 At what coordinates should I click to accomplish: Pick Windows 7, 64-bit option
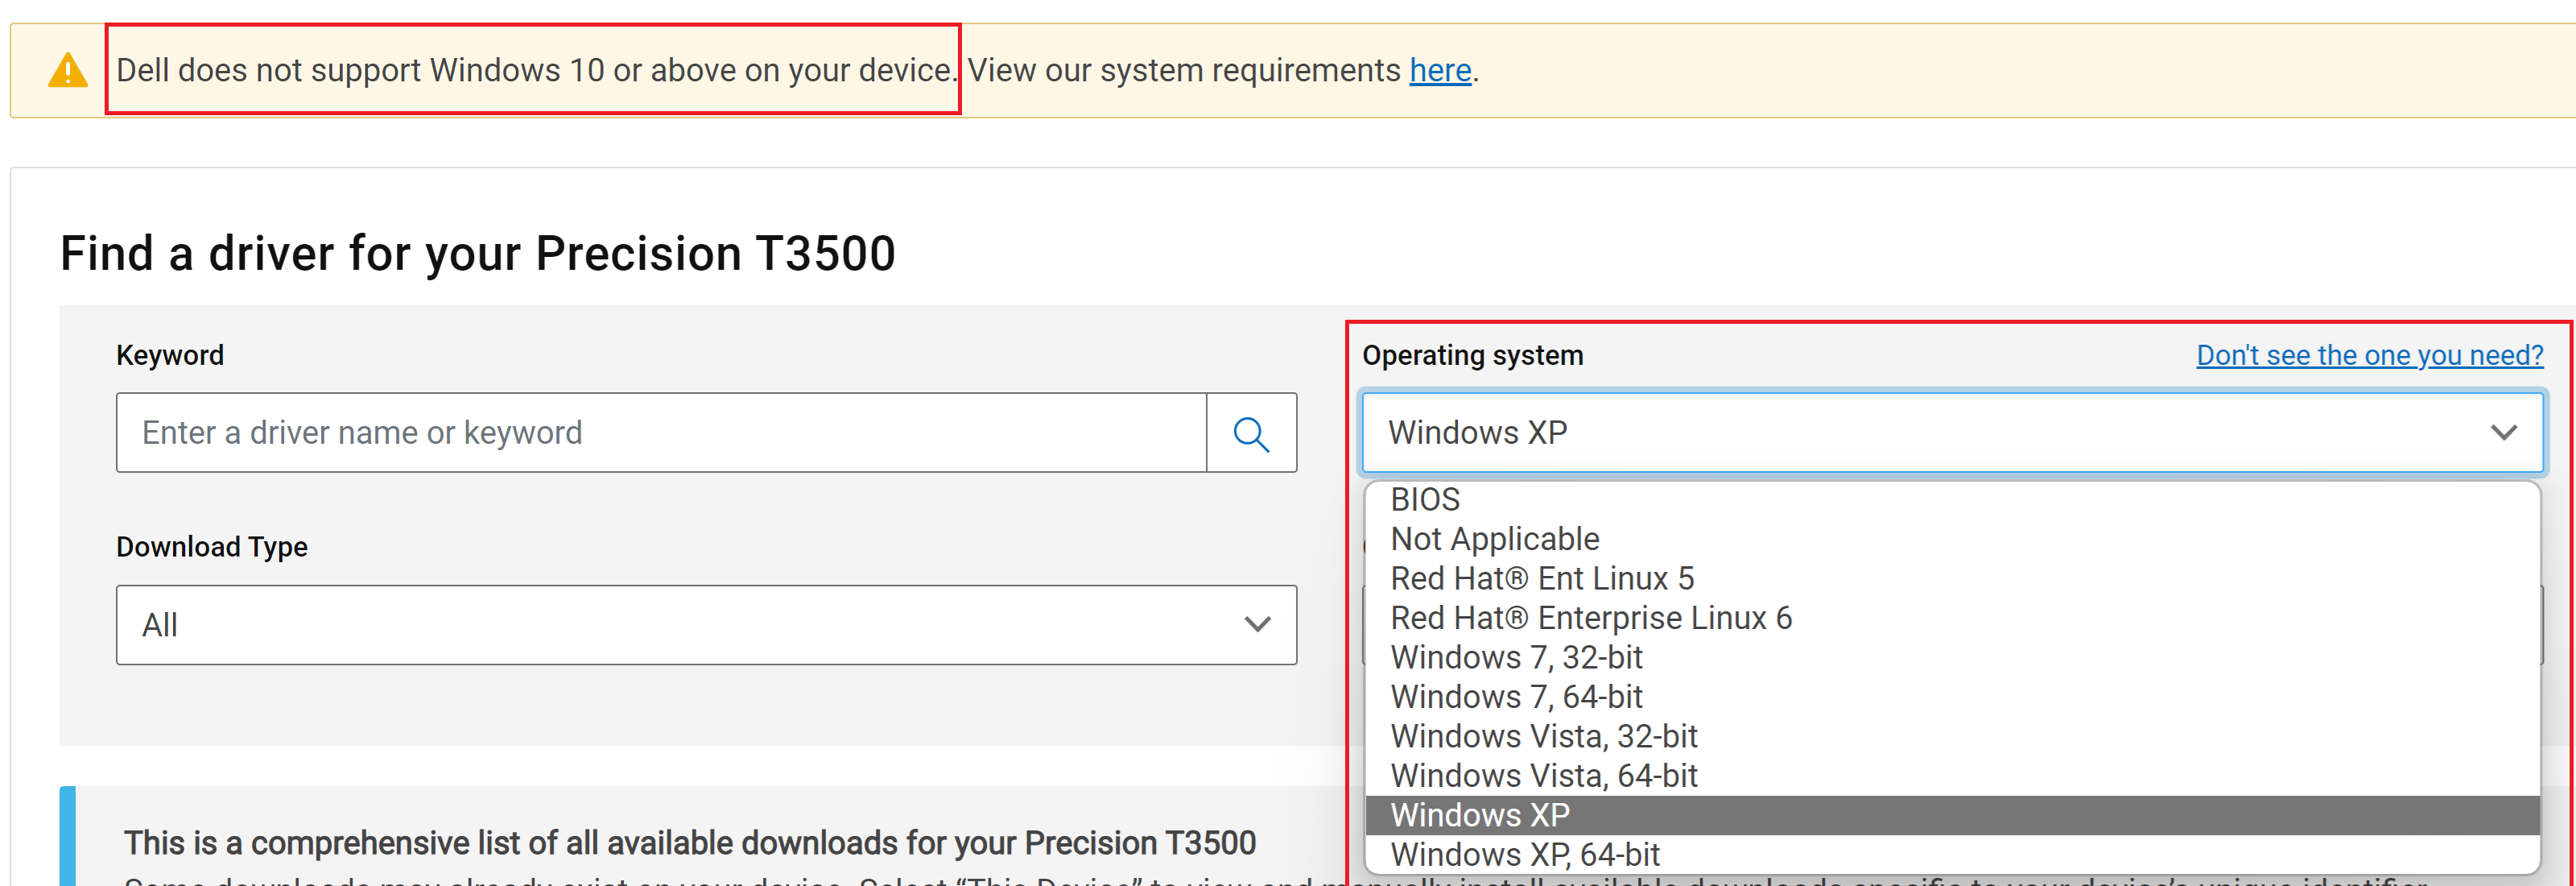[x=1952, y=697]
